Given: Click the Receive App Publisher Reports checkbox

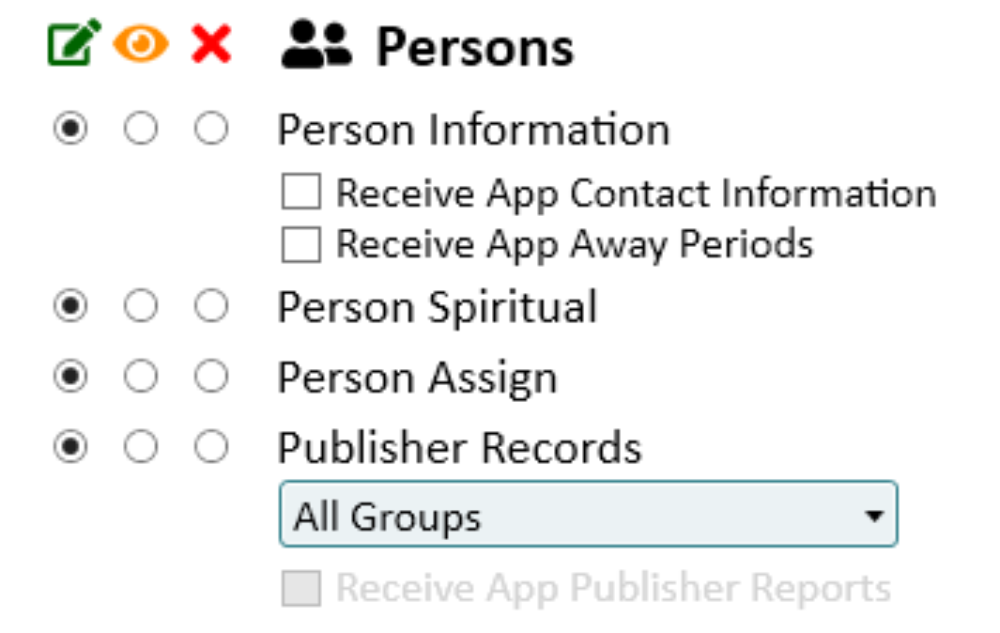Looking at the screenshot, I should tap(301, 589).
